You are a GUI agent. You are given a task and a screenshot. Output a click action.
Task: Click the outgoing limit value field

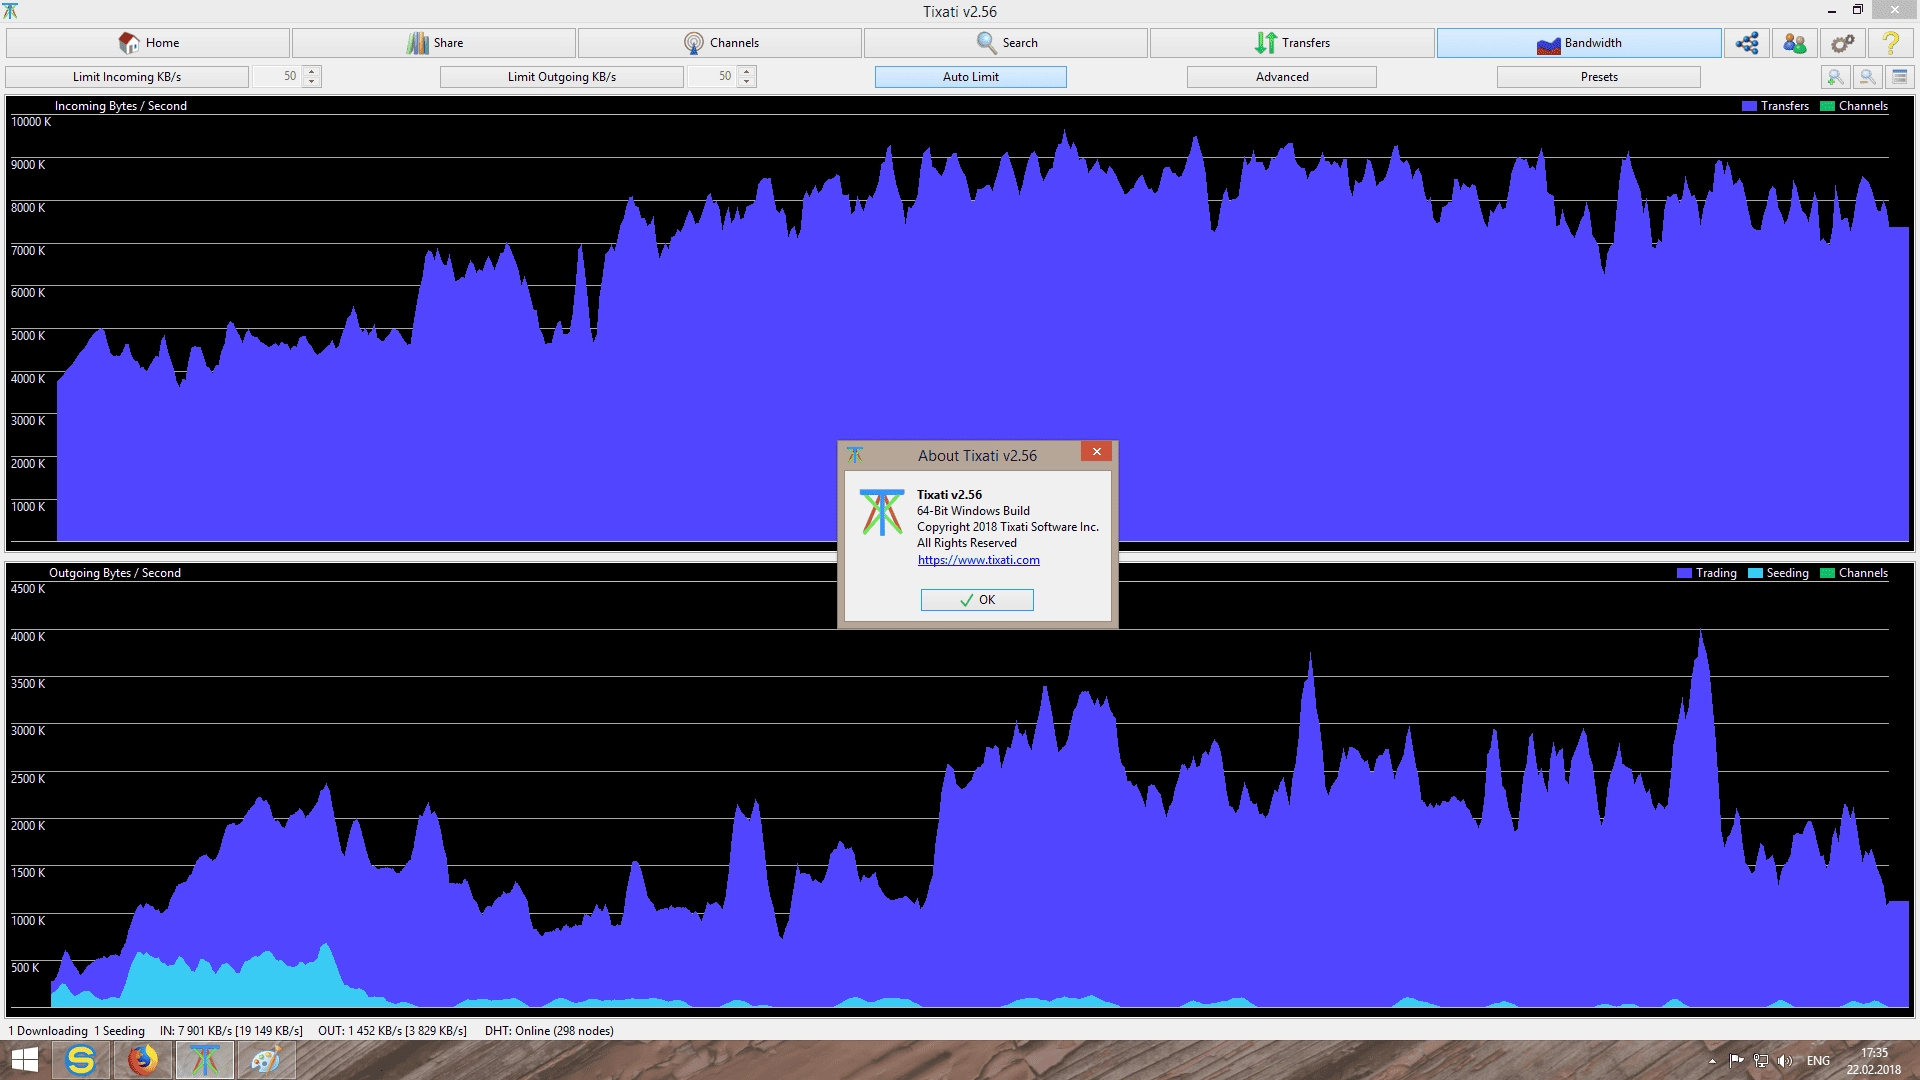click(712, 76)
